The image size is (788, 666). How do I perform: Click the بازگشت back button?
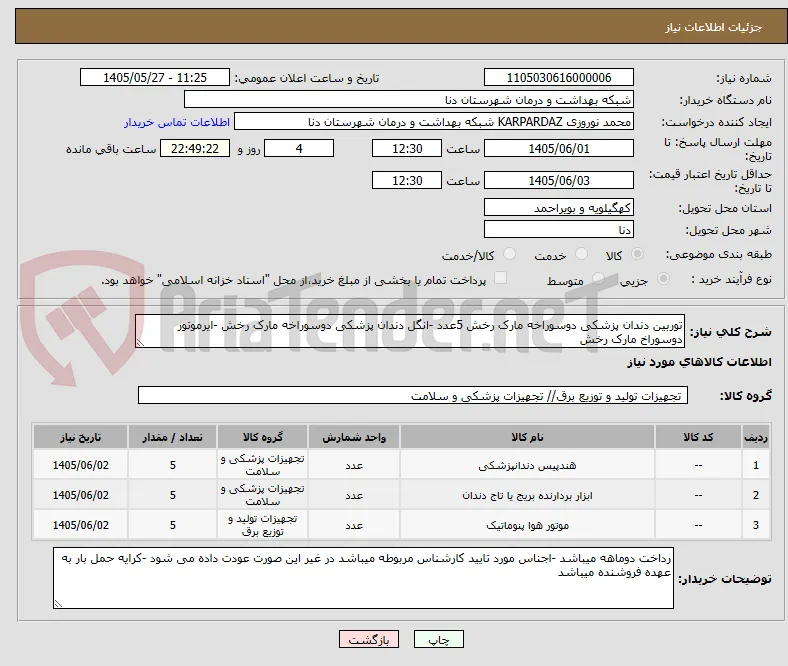[x=369, y=639]
